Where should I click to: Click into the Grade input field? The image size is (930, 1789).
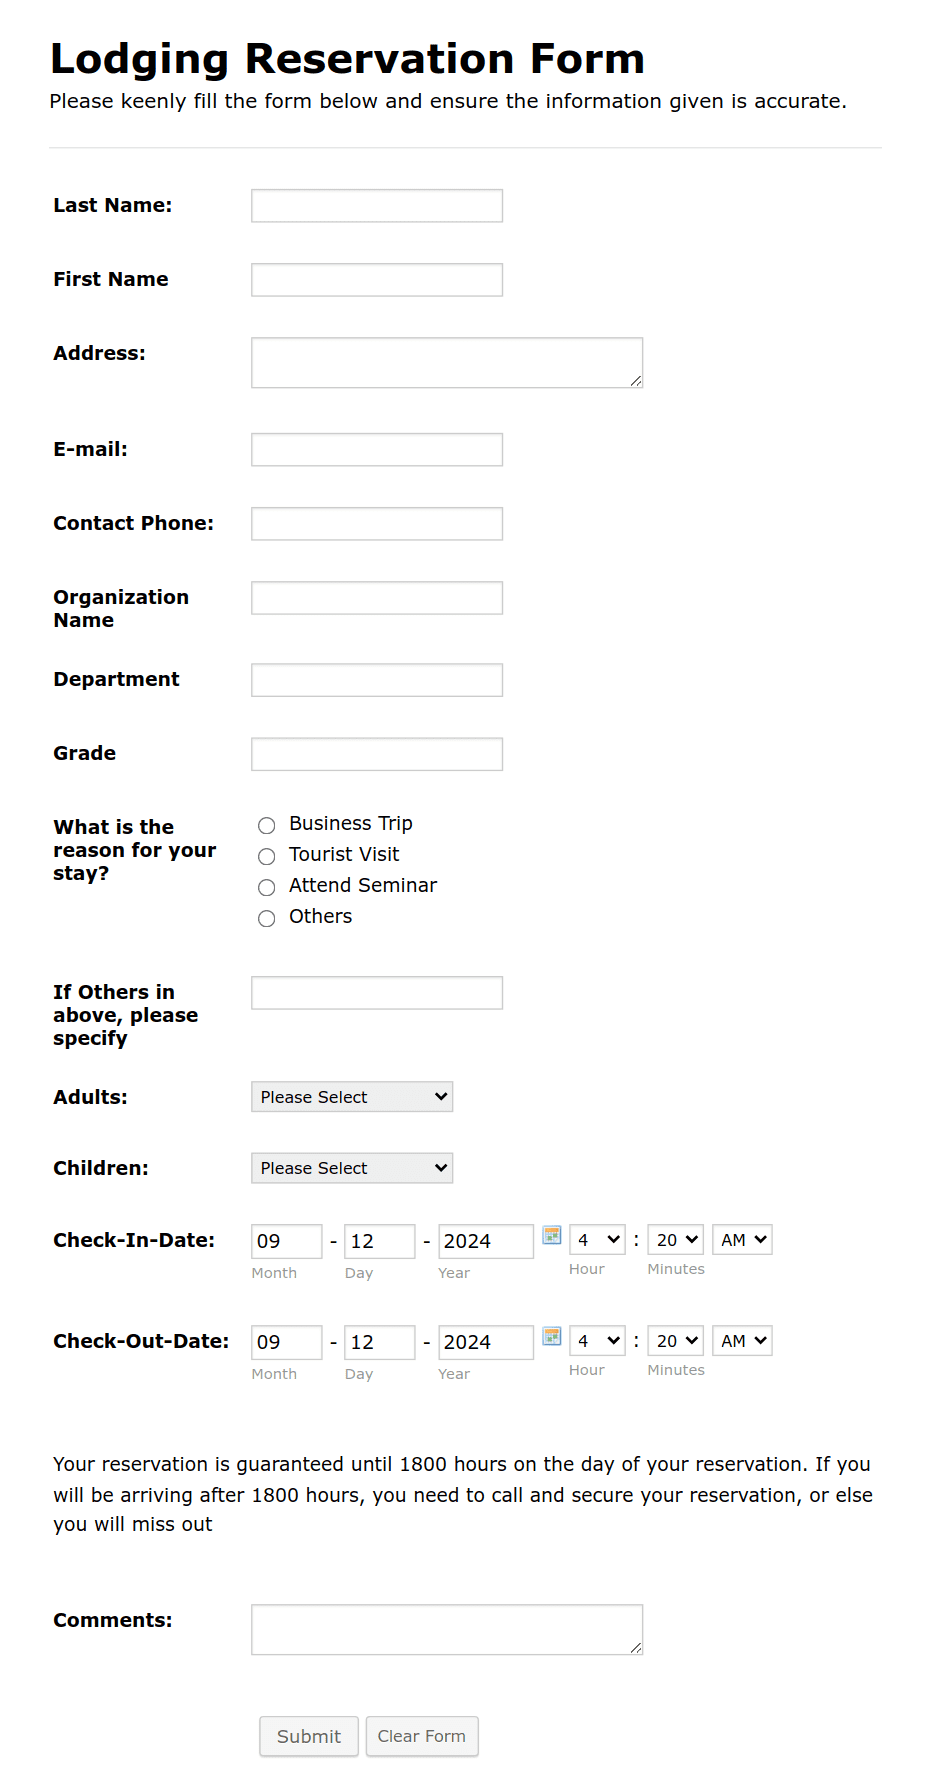pos(376,753)
